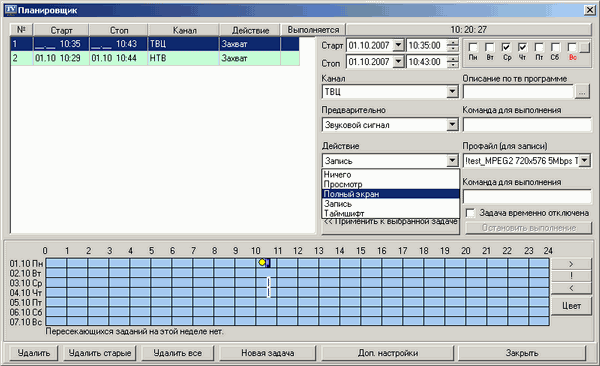Go to next week with '>' button
Viewport: 600px width, 366px height.
pyautogui.click(x=571, y=264)
